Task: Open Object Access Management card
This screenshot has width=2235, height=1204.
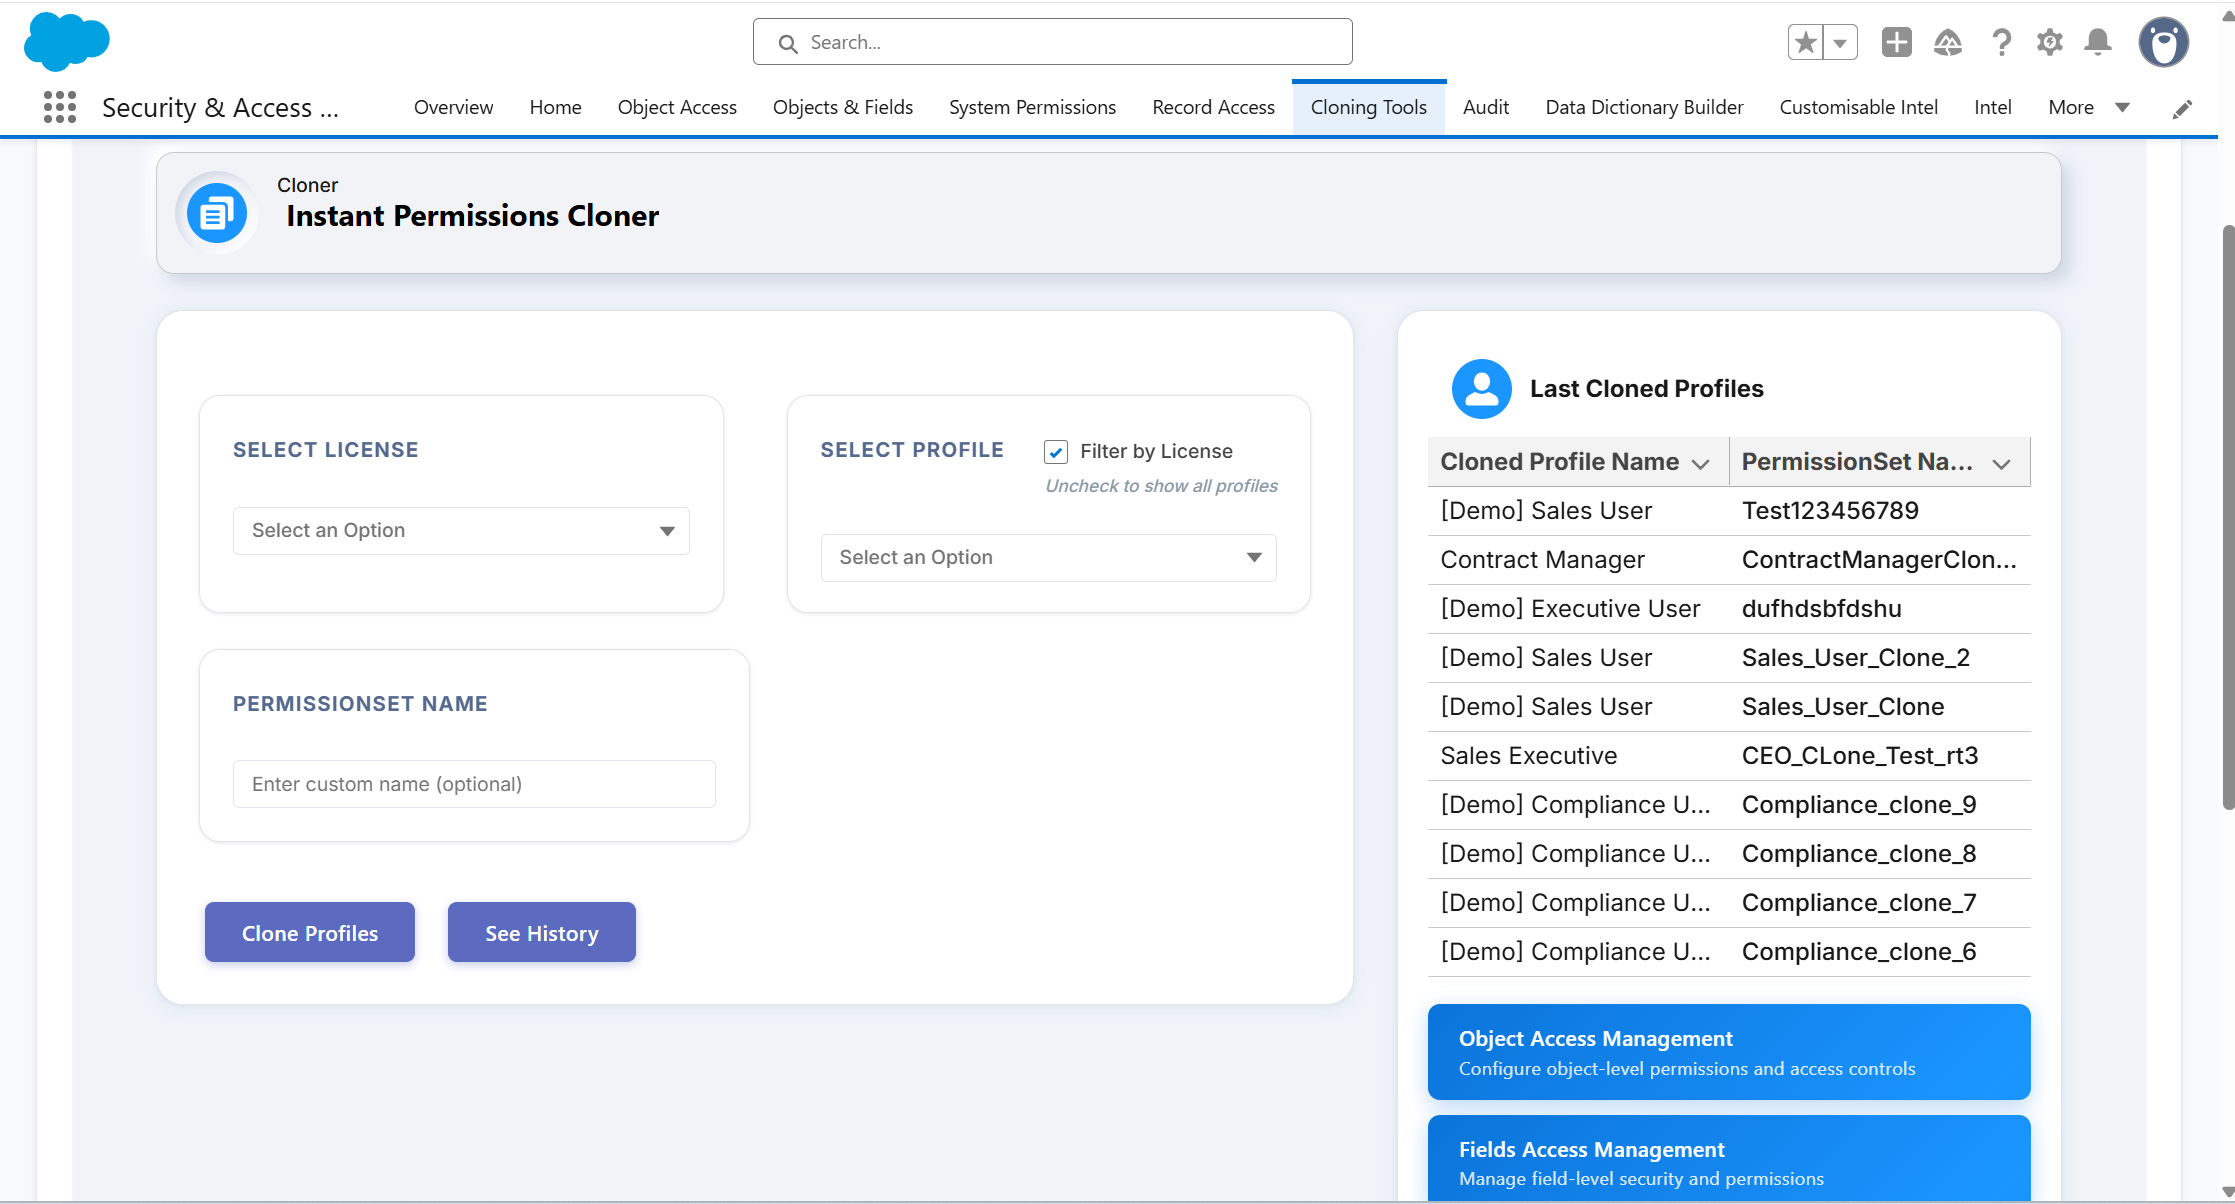Action: (1729, 1052)
